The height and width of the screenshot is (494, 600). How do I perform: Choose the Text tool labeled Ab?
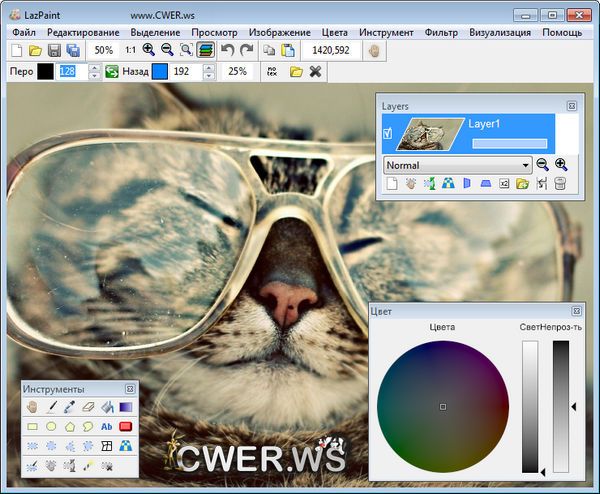[106, 427]
